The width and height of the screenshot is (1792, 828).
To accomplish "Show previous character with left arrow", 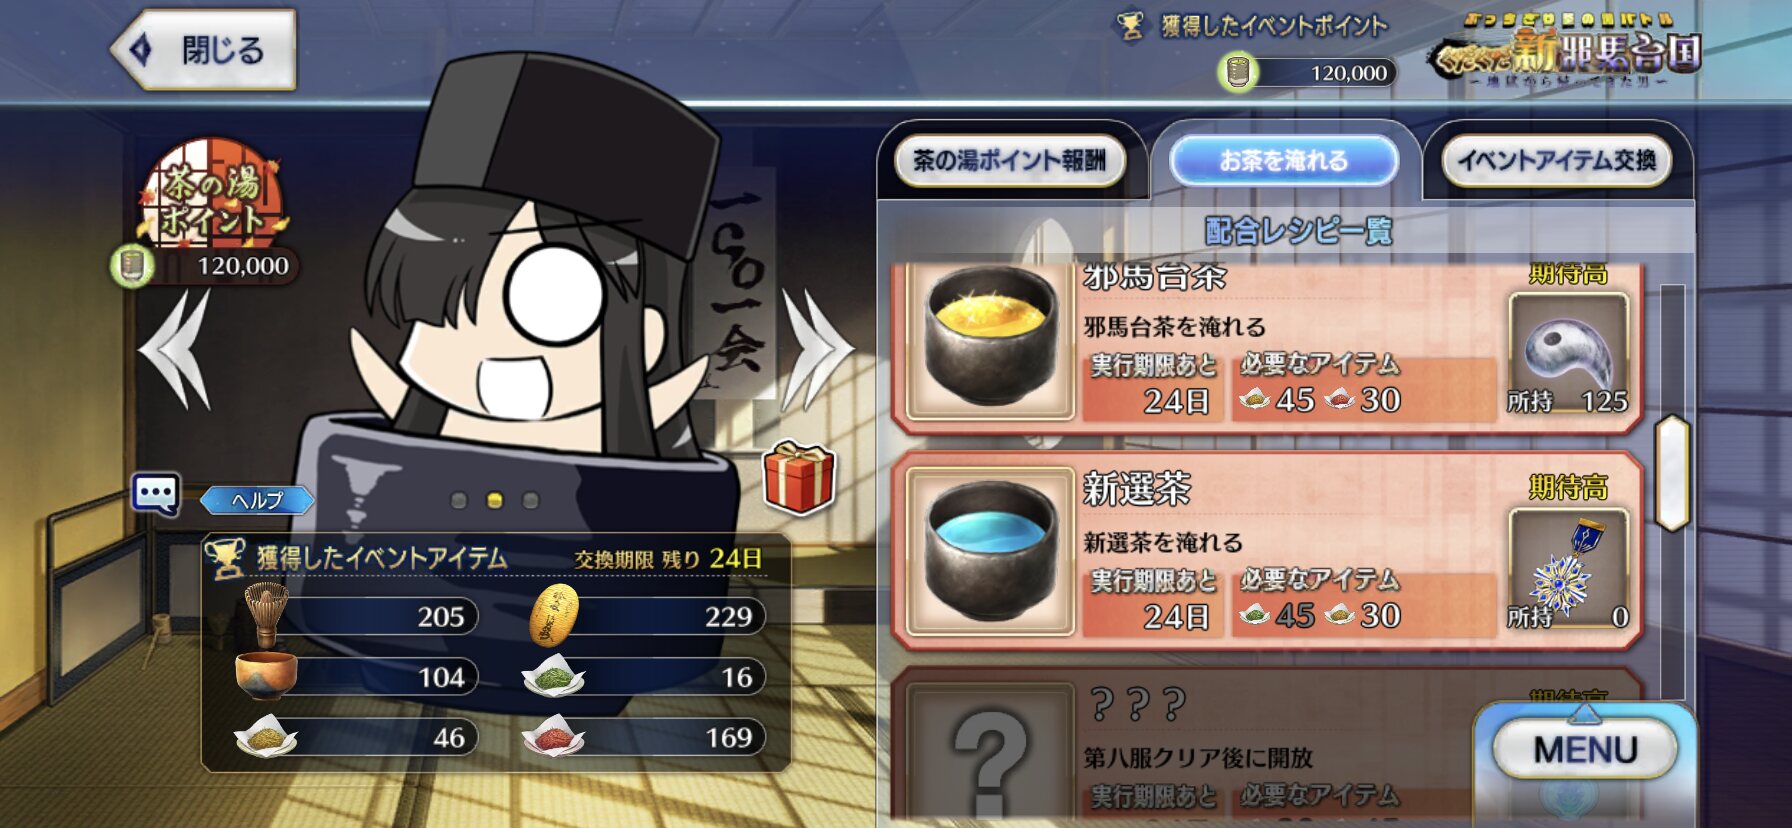I will [177, 350].
